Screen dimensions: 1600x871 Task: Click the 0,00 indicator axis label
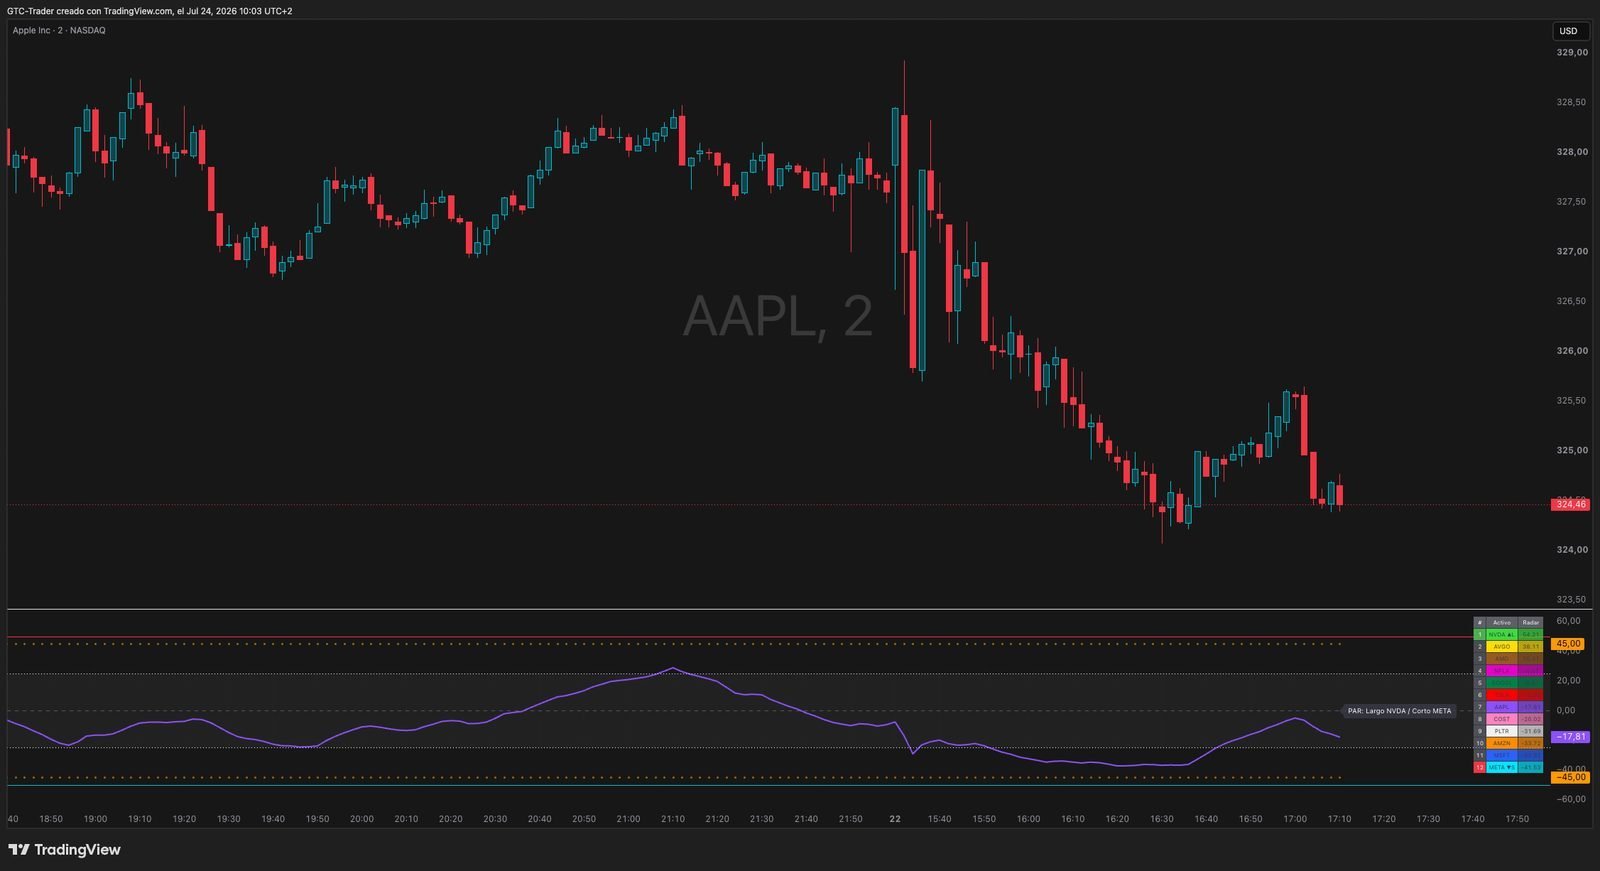click(x=1566, y=710)
